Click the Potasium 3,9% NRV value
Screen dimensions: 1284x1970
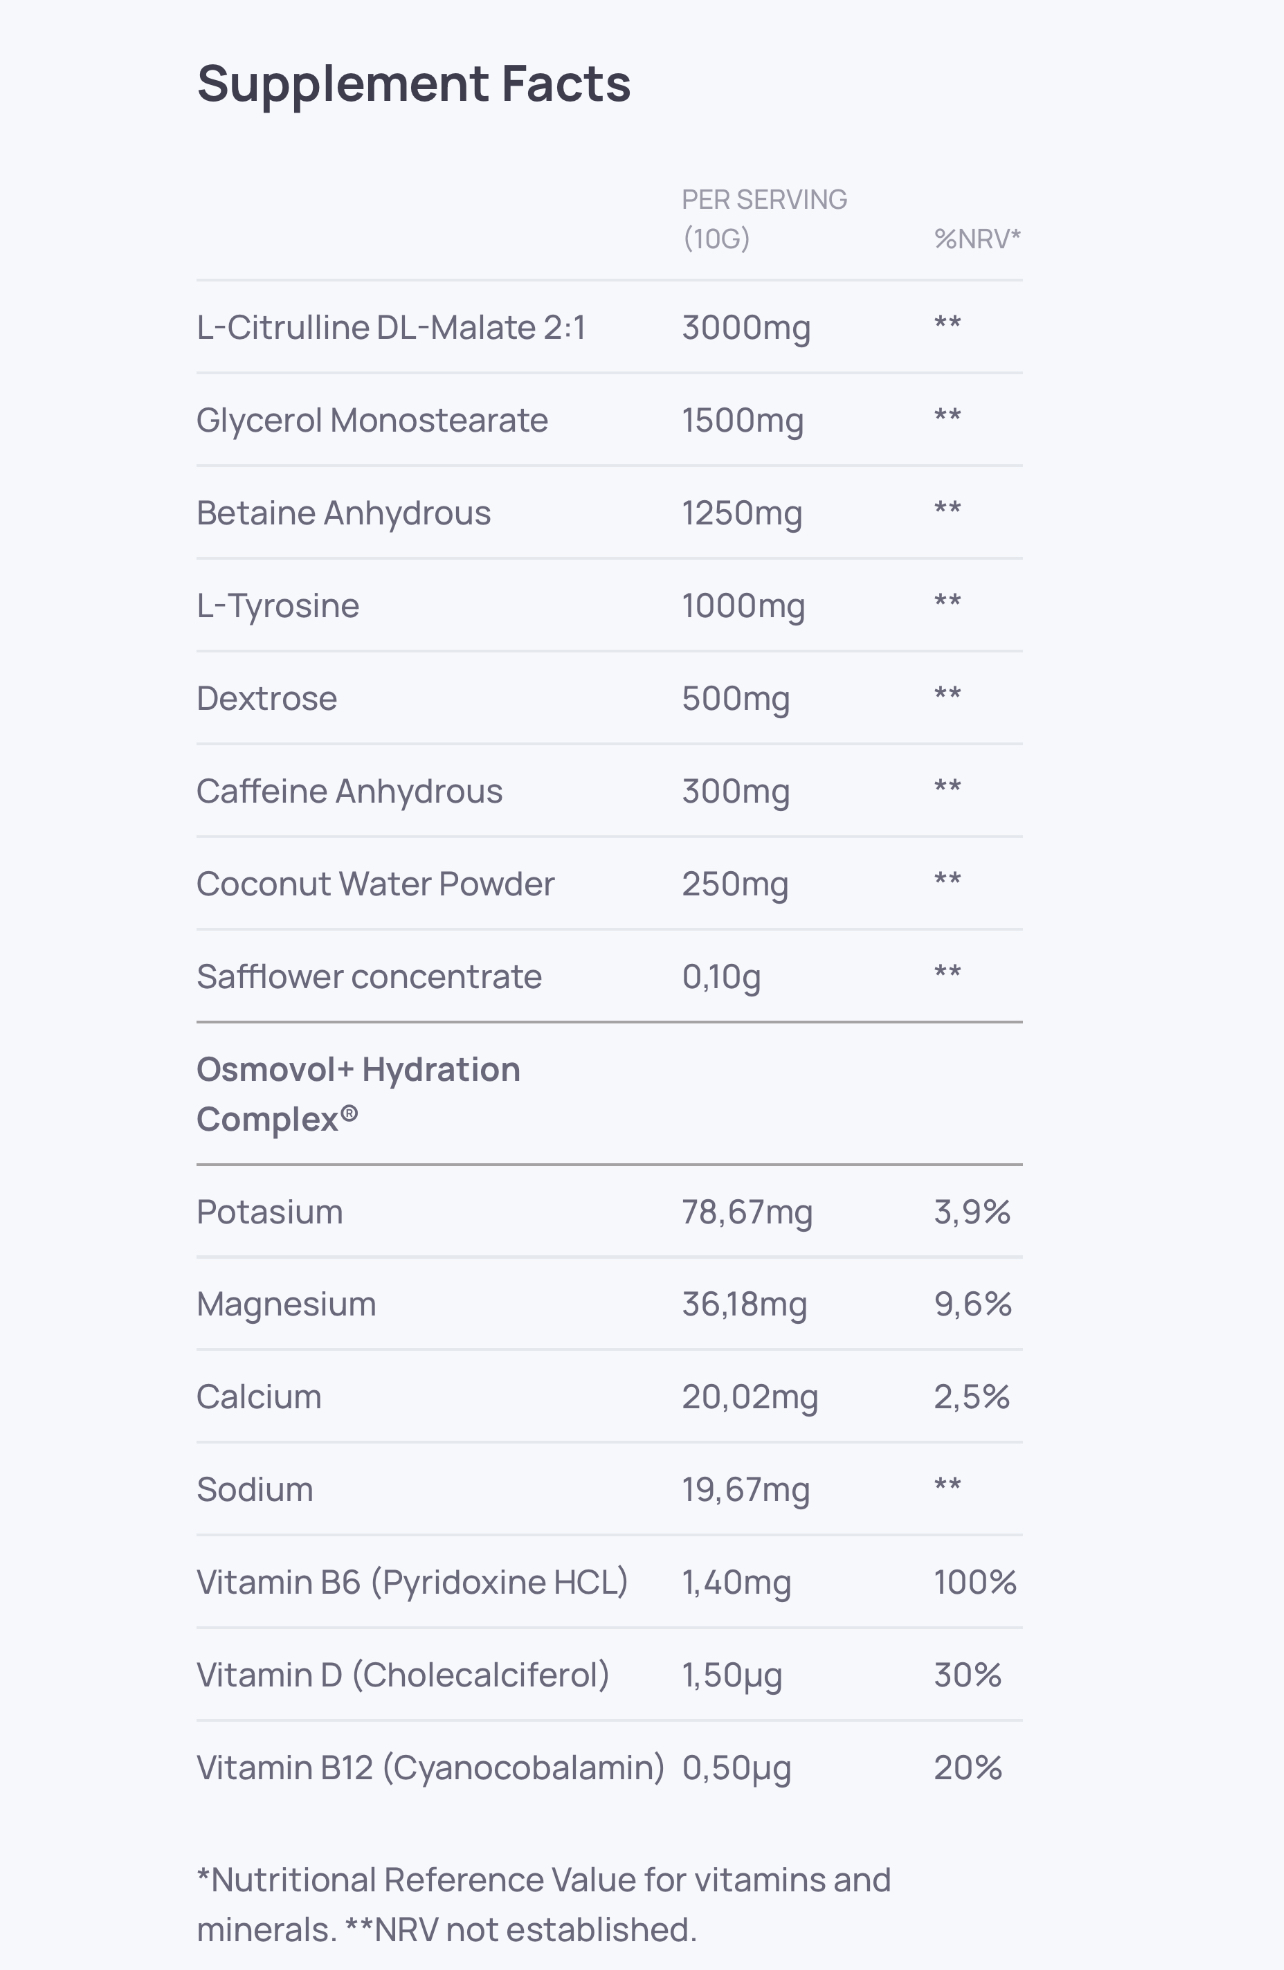[972, 1212]
